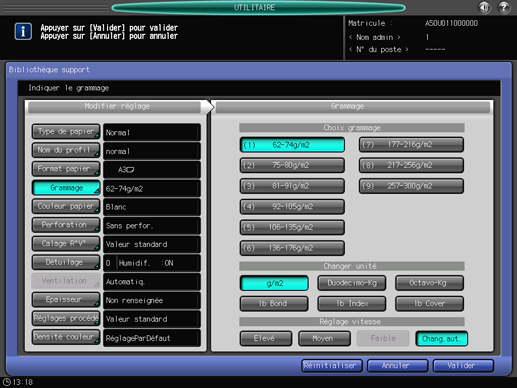Click the clock icon in the status bar
Image resolution: width=517 pixels, height=388 pixels.
click(x=6, y=382)
